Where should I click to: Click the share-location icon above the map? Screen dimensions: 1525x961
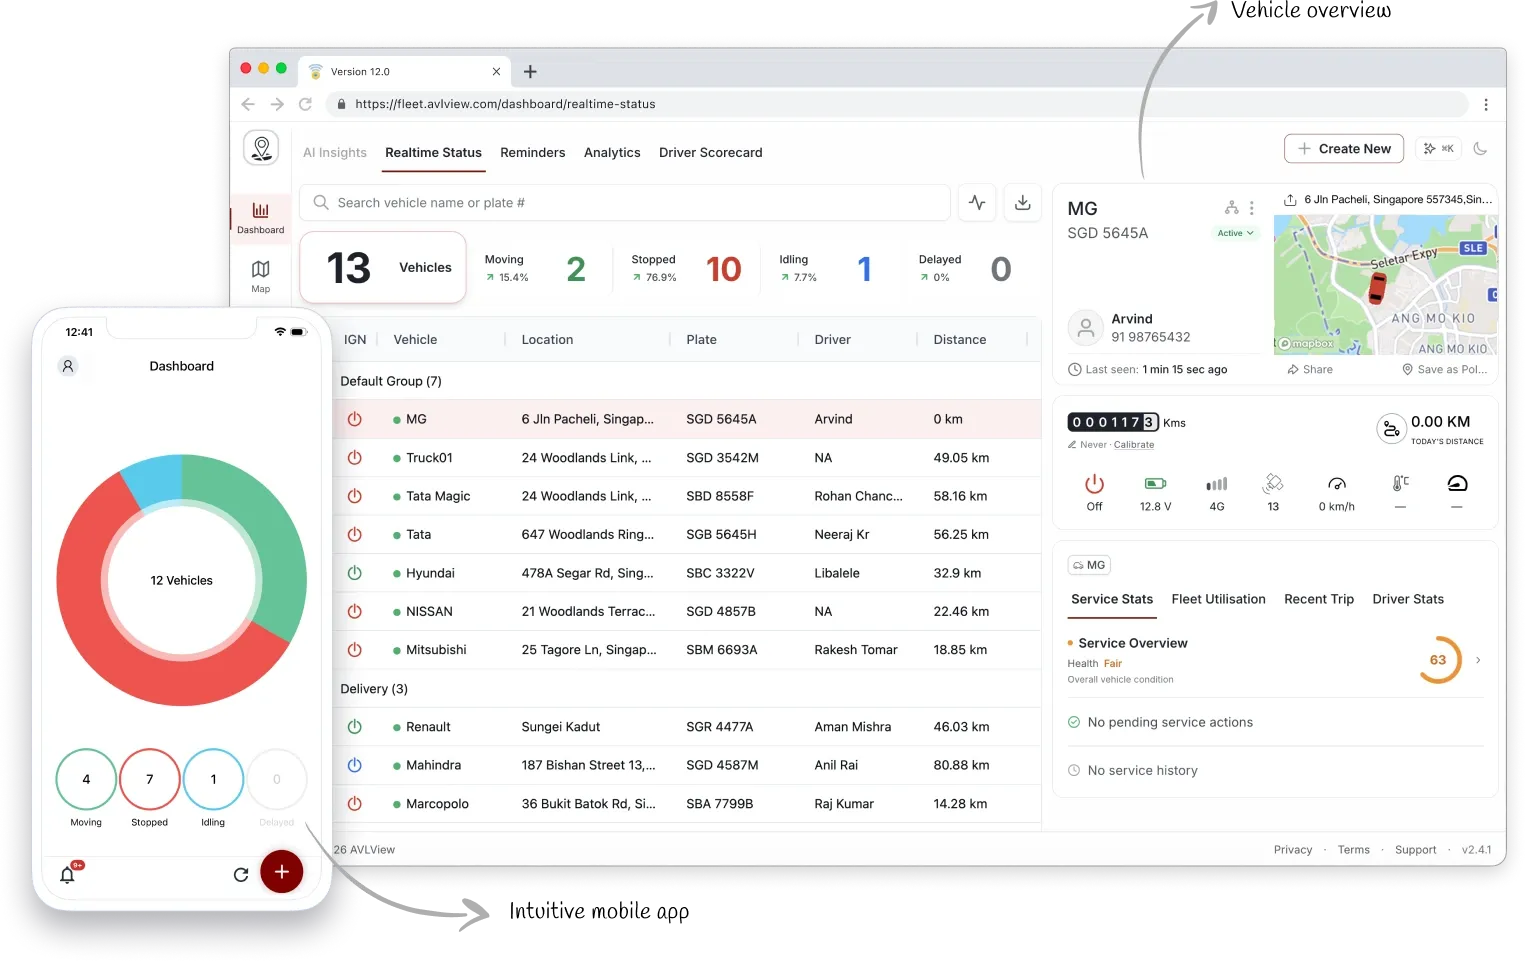[x=1291, y=200]
